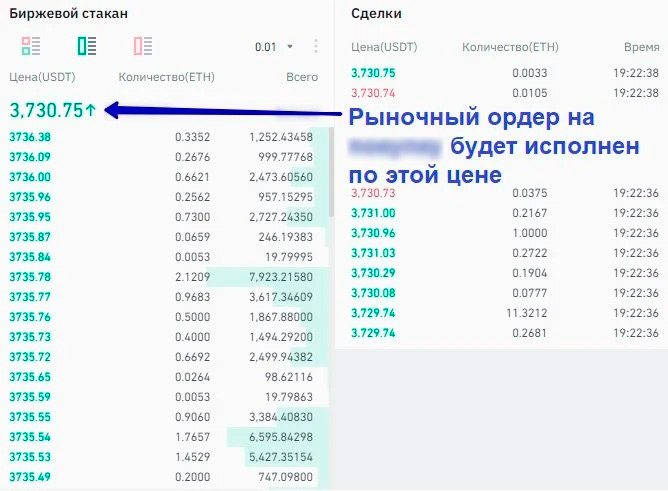The width and height of the screenshot is (668, 491).
Task: Select combined buy and sell order book view
Action: 31,46
